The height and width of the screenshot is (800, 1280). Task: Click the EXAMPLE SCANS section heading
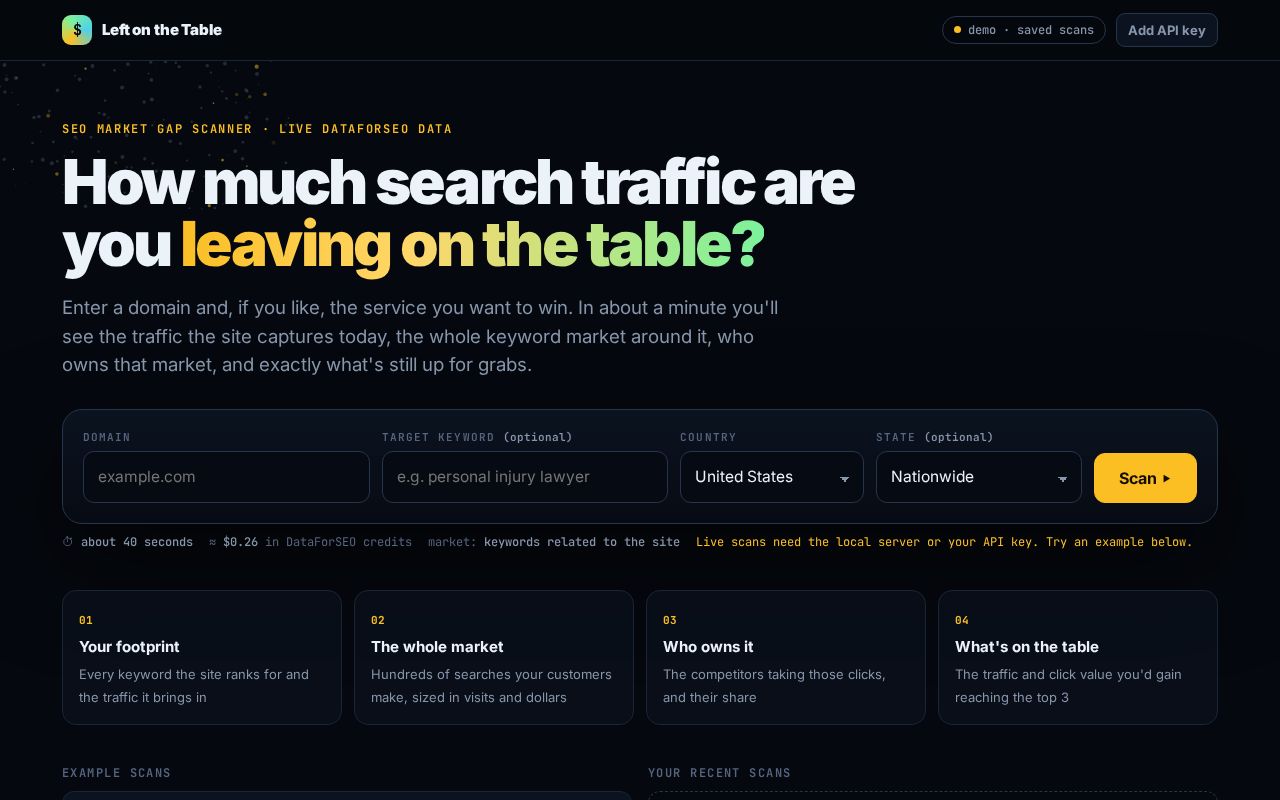click(x=116, y=773)
